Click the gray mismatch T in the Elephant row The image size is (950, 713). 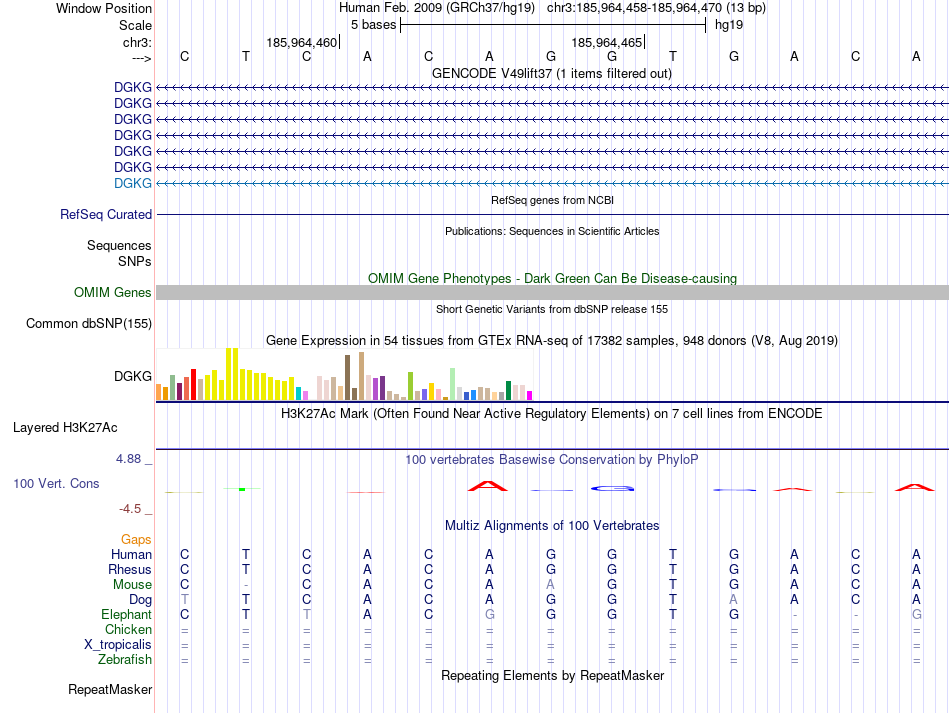click(307, 614)
